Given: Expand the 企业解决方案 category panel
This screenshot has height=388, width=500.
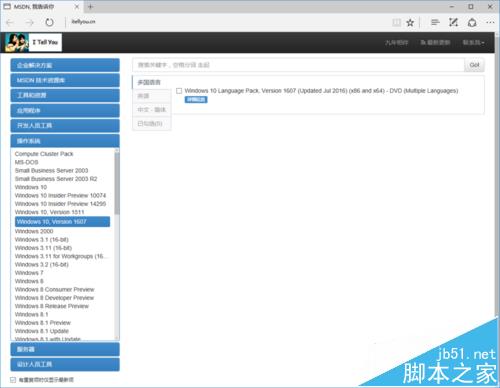Looking at the screenshot, I should [x=65, y=65].
